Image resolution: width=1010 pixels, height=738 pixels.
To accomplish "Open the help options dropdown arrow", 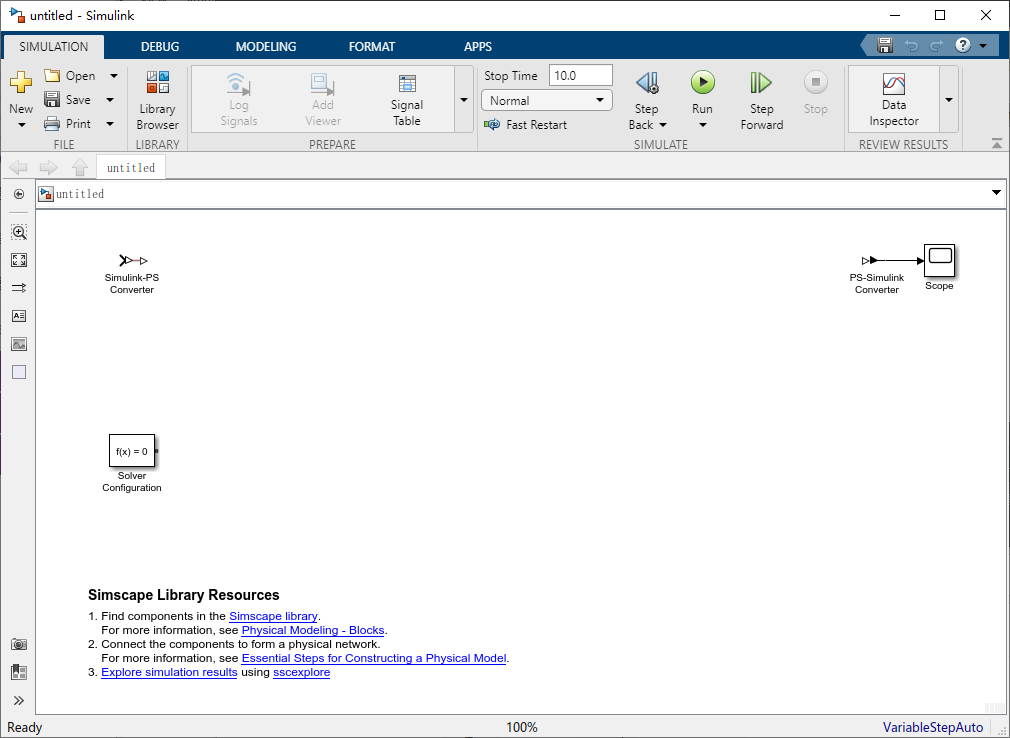I will (x=983, y=46).
